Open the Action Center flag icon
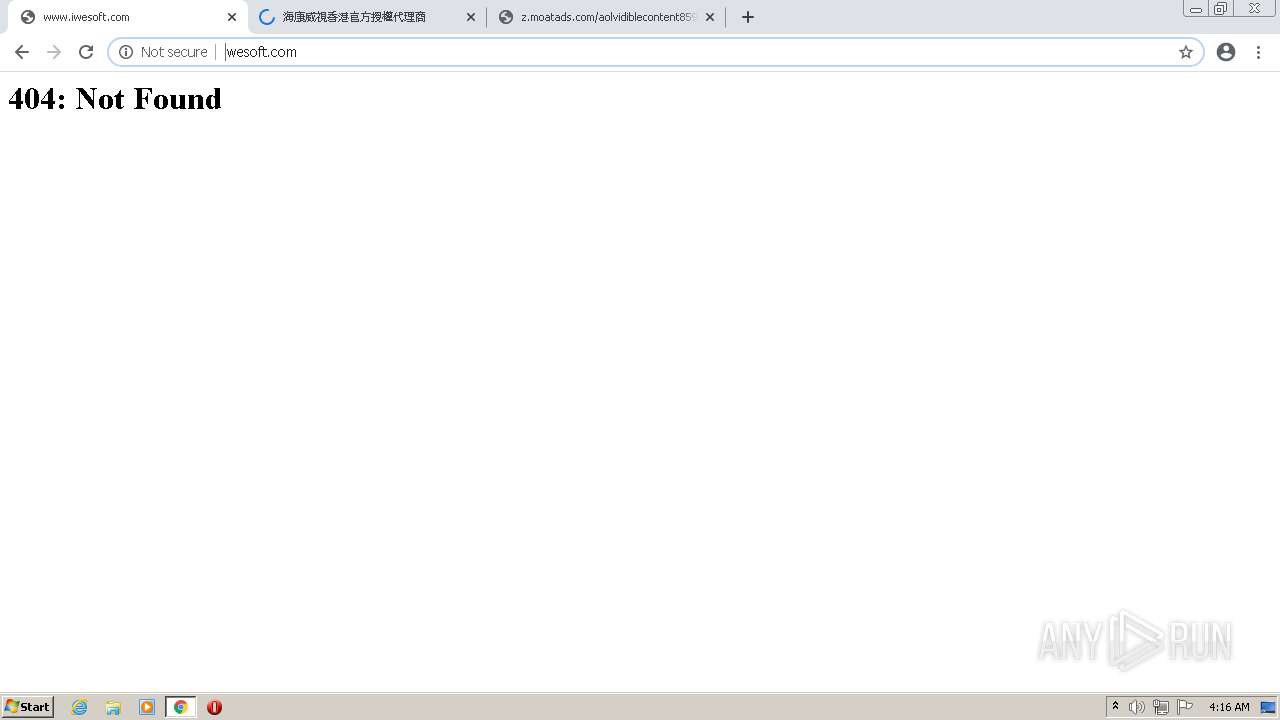The image size is (1280, 720). click(x=1185, y=707)
